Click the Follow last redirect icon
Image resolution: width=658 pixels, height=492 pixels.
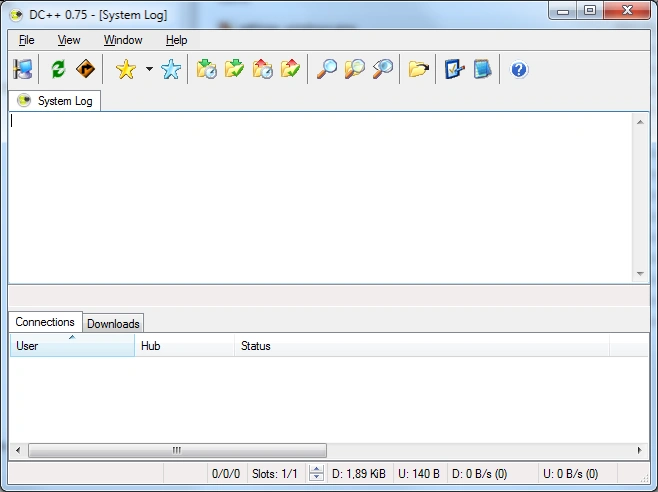[x=86, y=69]
